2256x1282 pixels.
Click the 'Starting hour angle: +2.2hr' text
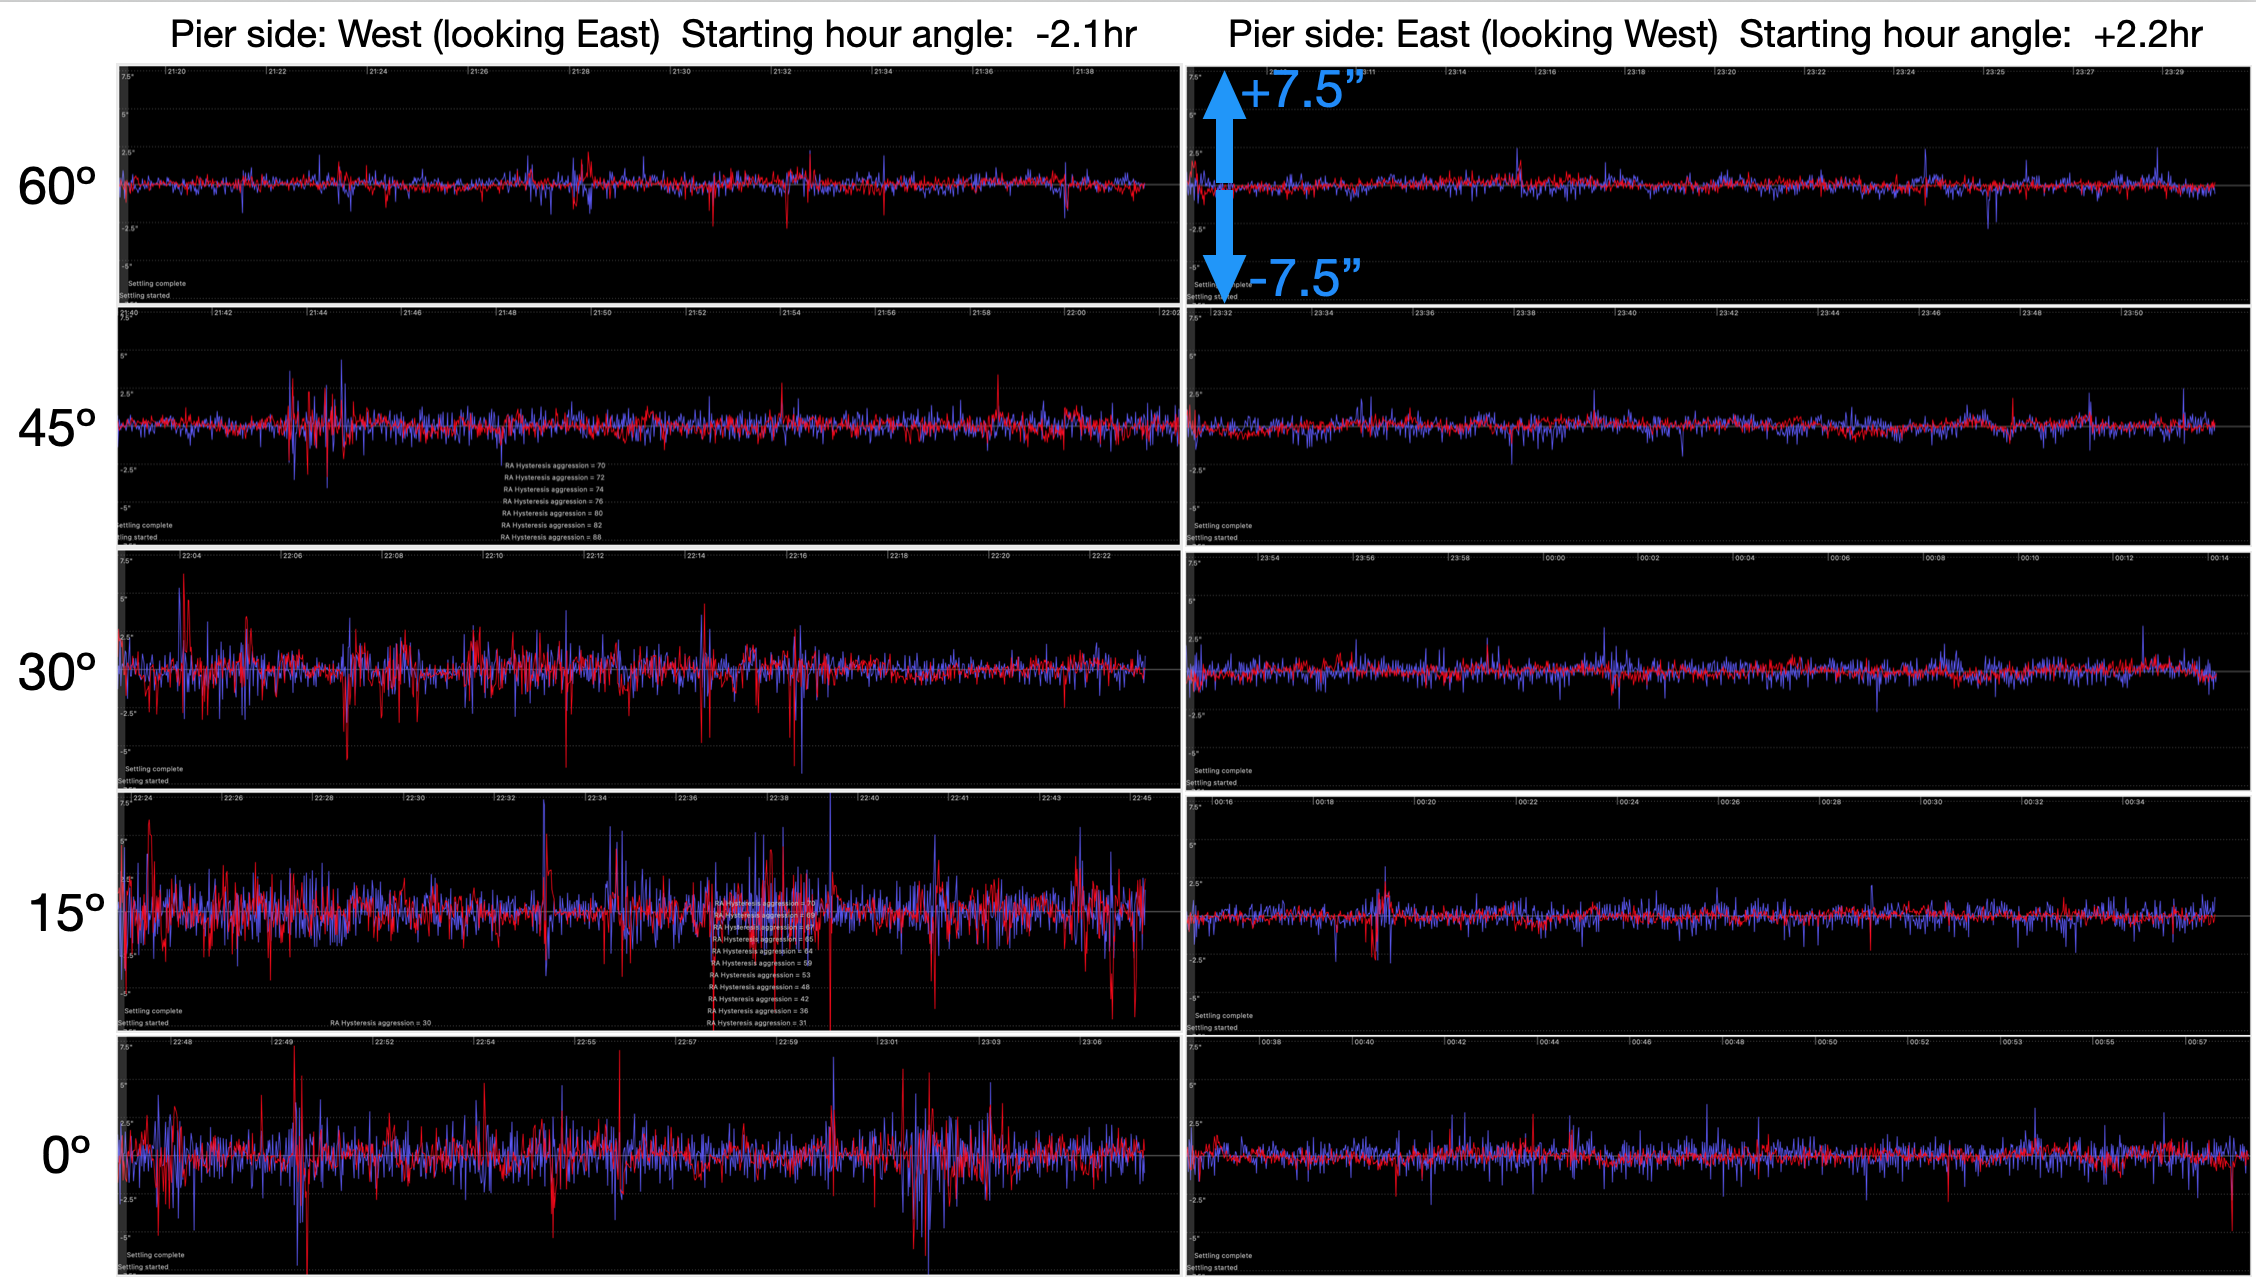click(x=1970, y=35)
